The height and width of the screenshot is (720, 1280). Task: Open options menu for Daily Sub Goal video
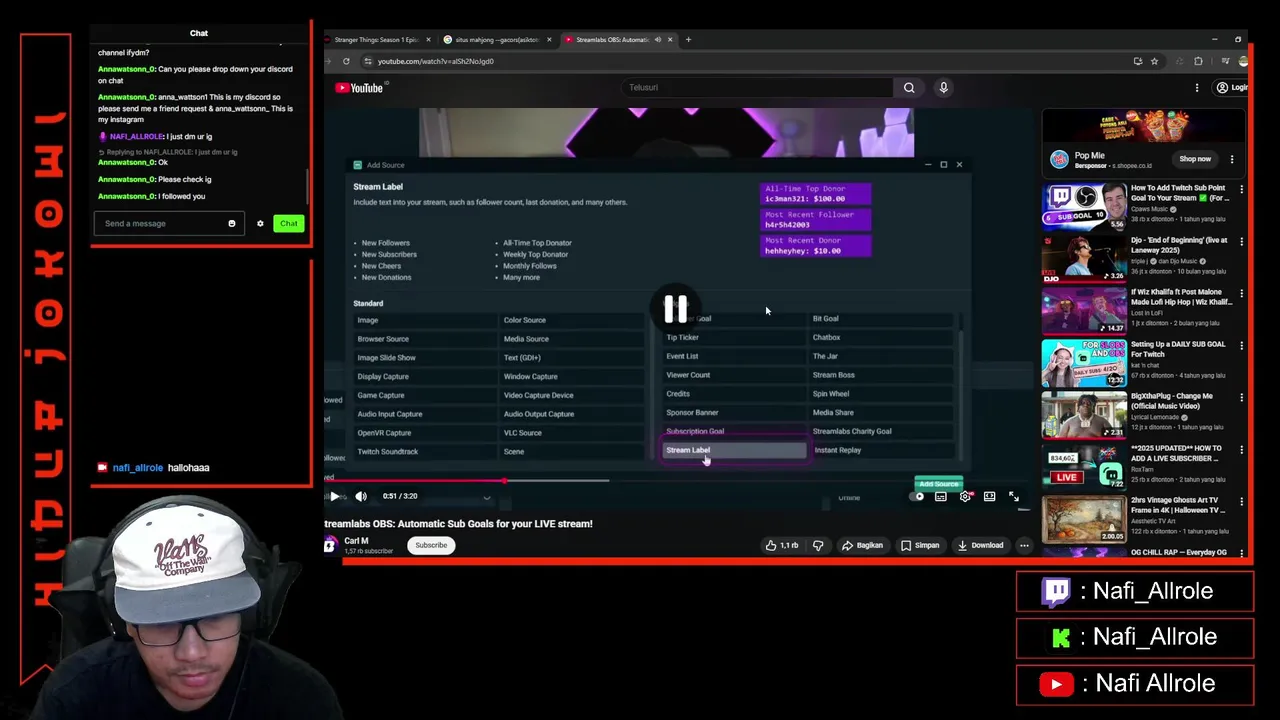point(1242,345)
